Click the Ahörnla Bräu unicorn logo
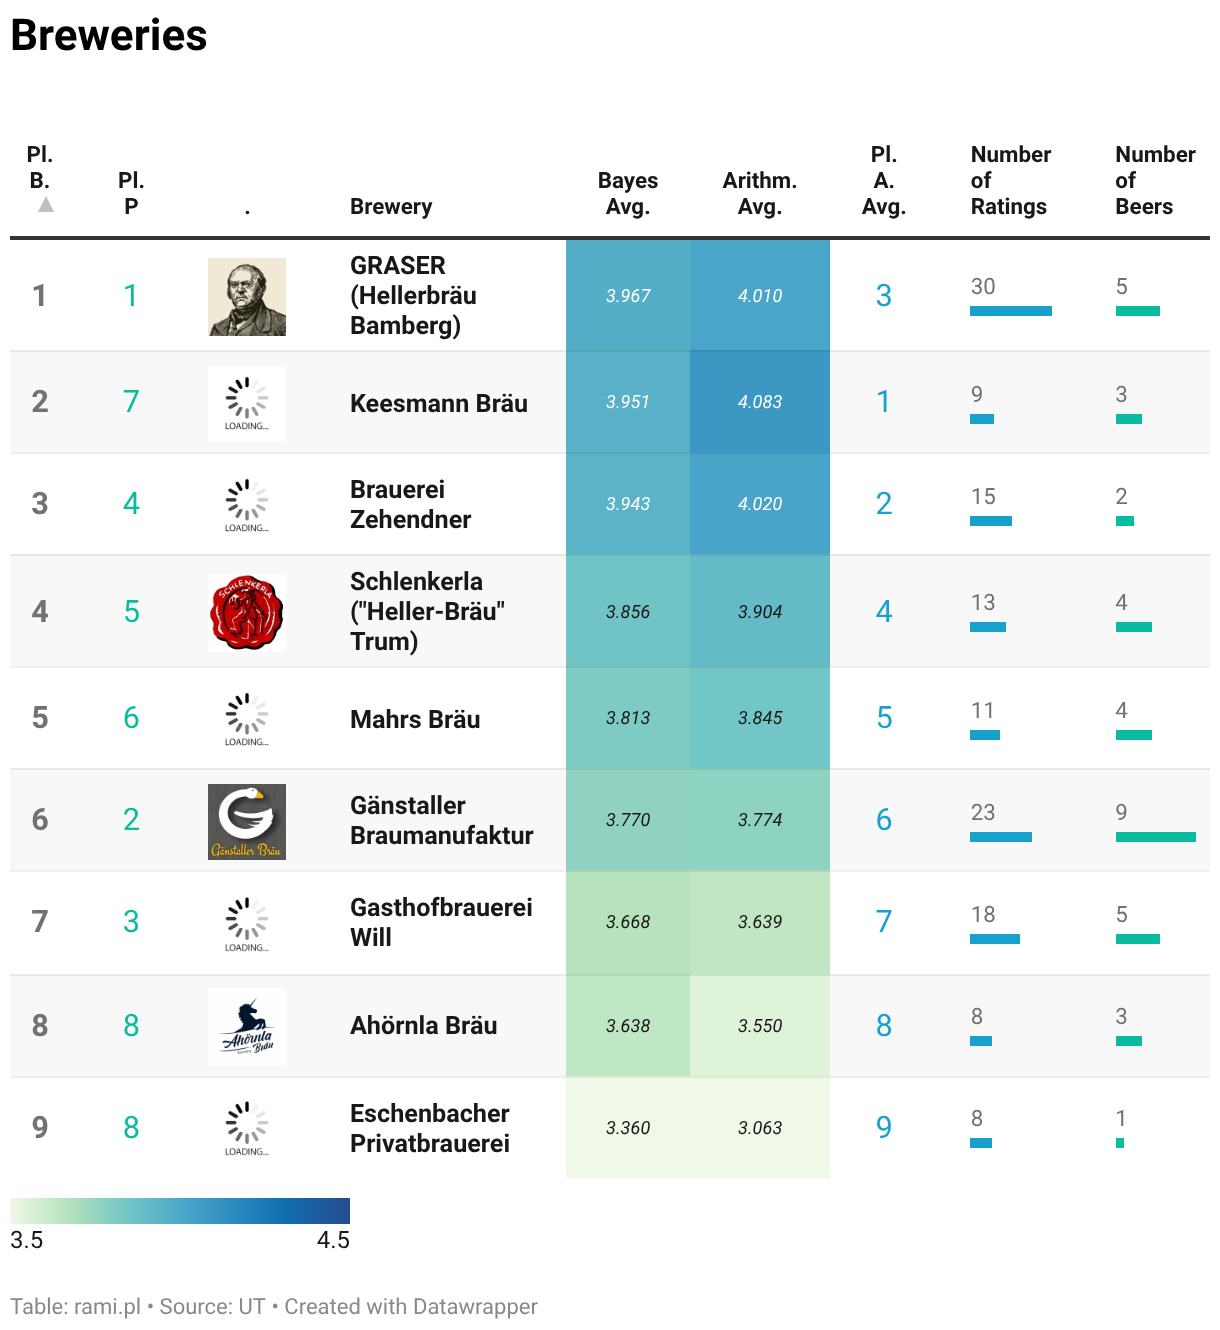 tap(247, 1027)
